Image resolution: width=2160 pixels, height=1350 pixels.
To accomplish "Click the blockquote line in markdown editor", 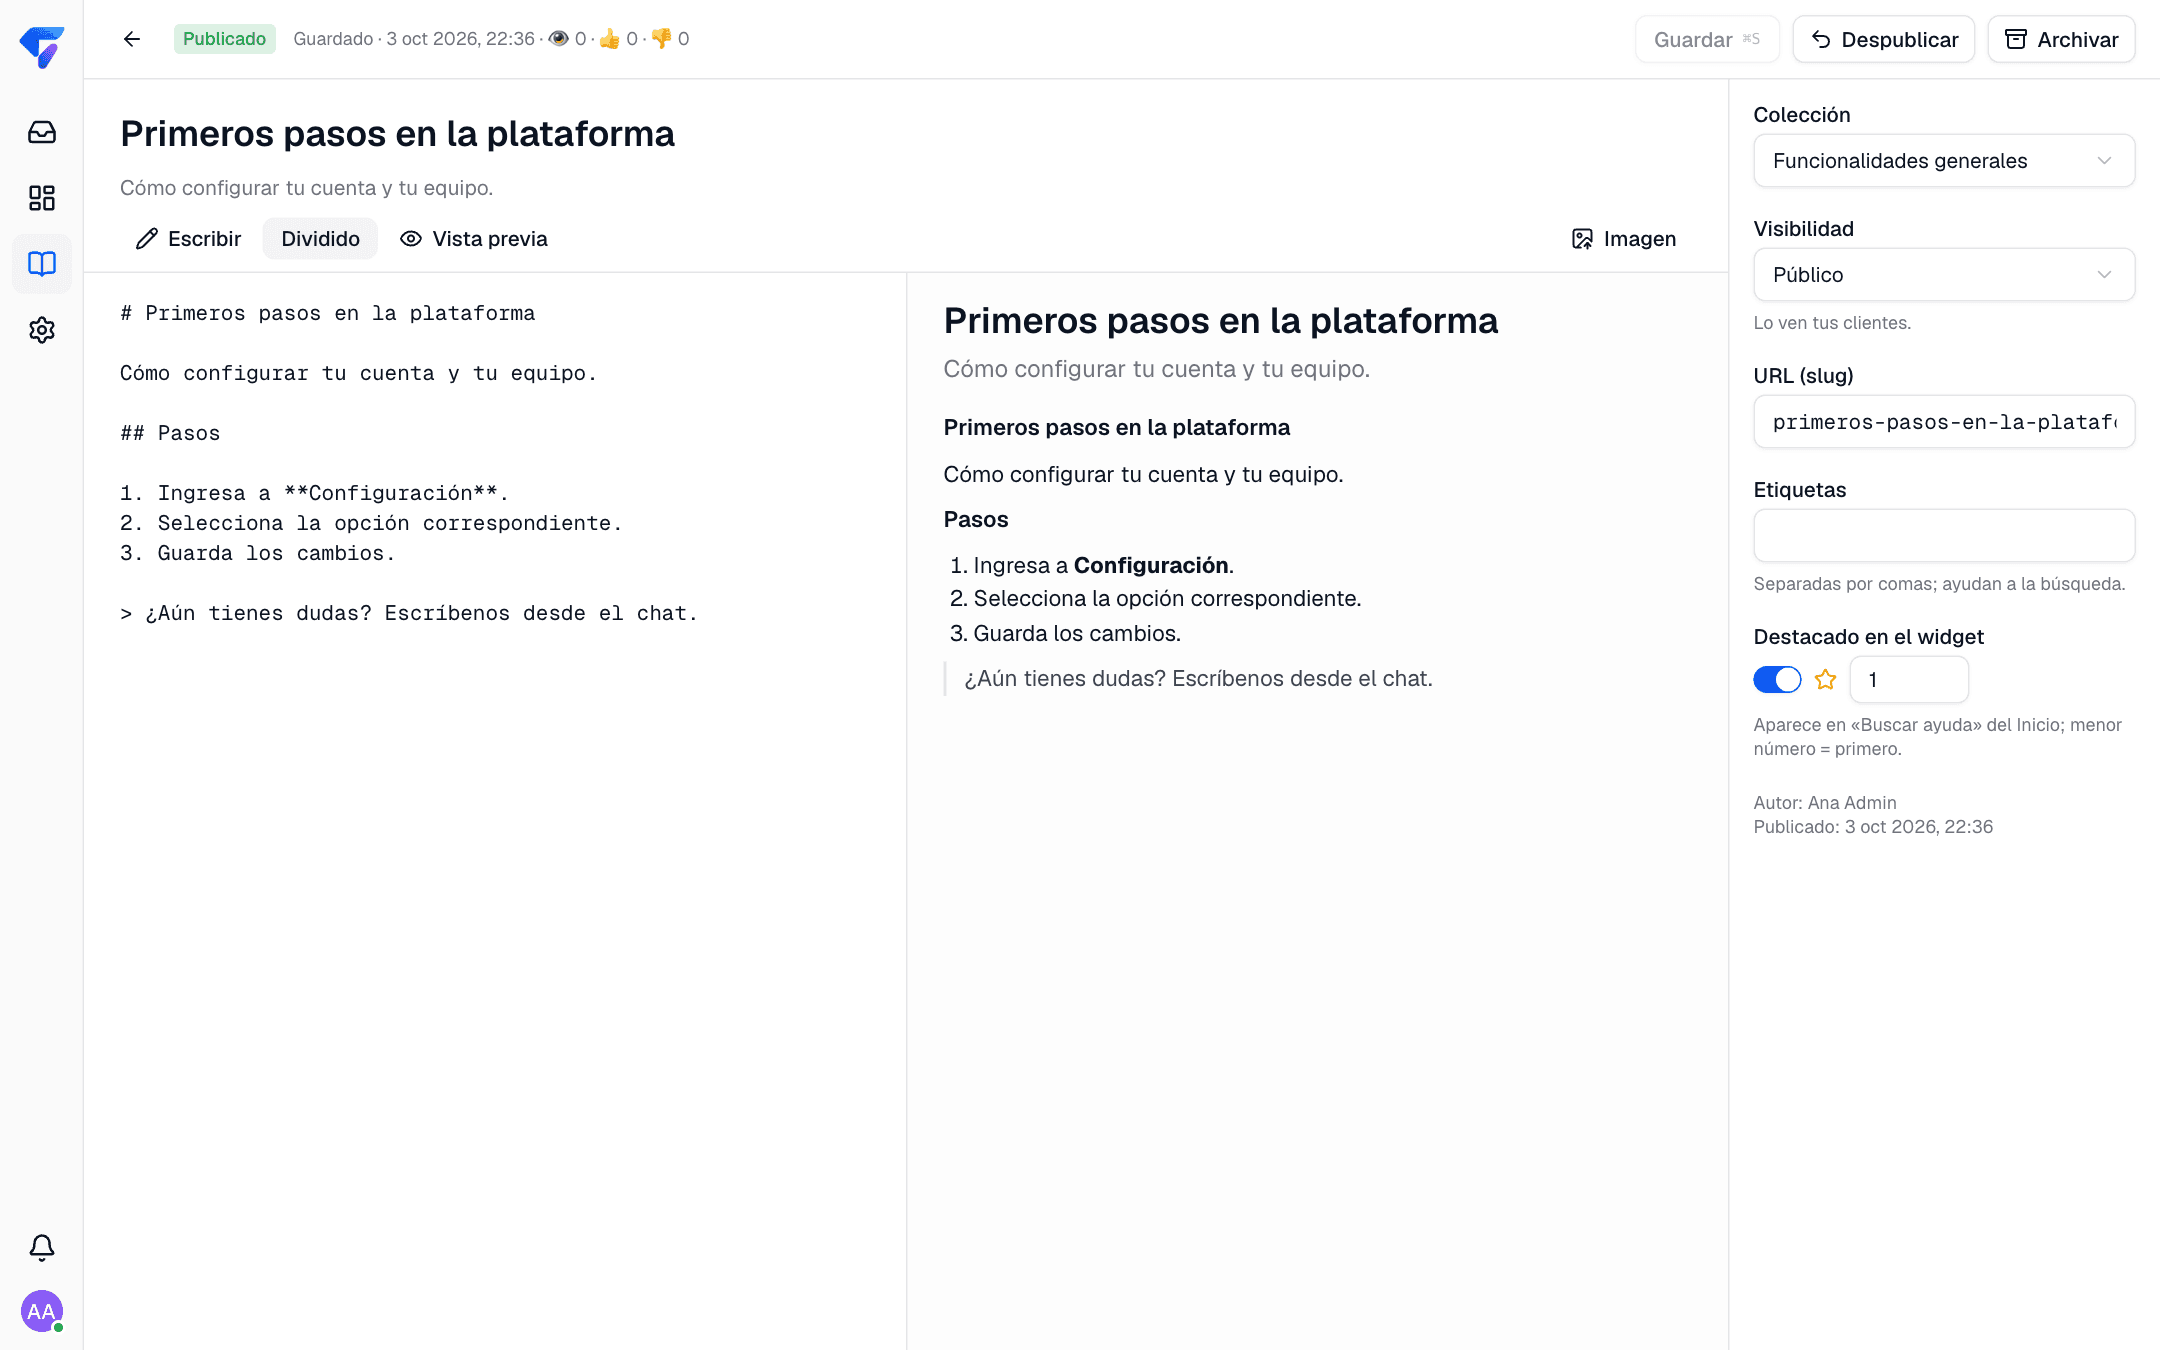I will coord(409,613).
